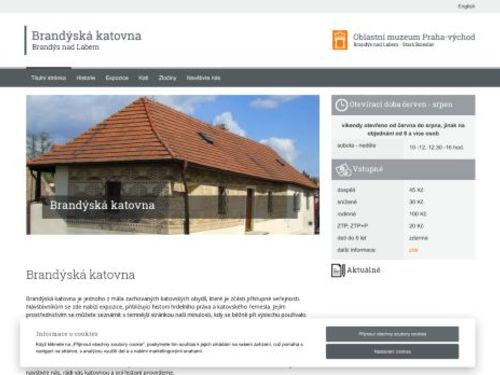Click the katovna house banner image
The width and height of the screenshot is (500, 375).
[x=173, y=165]
